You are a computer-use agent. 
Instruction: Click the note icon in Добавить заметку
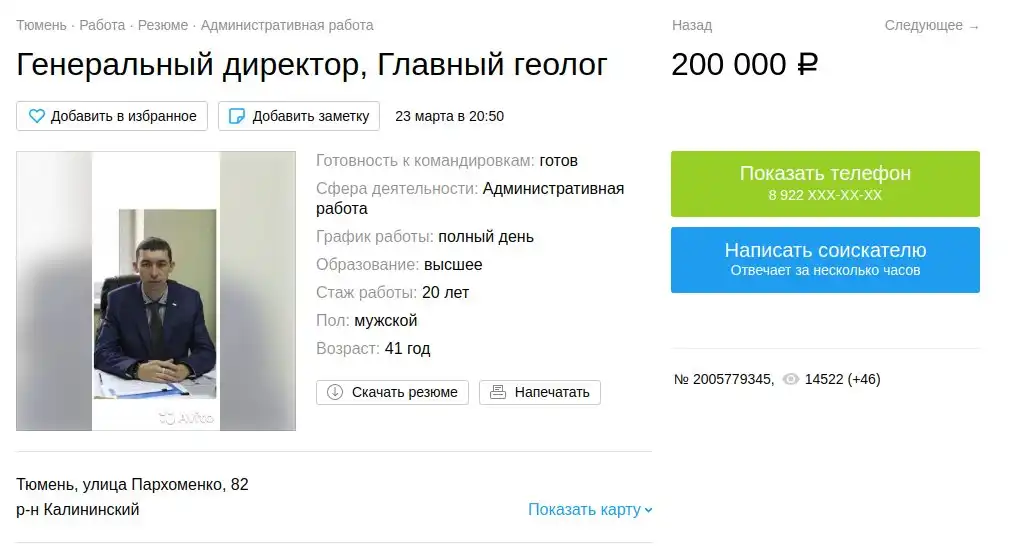coord(237,116)
